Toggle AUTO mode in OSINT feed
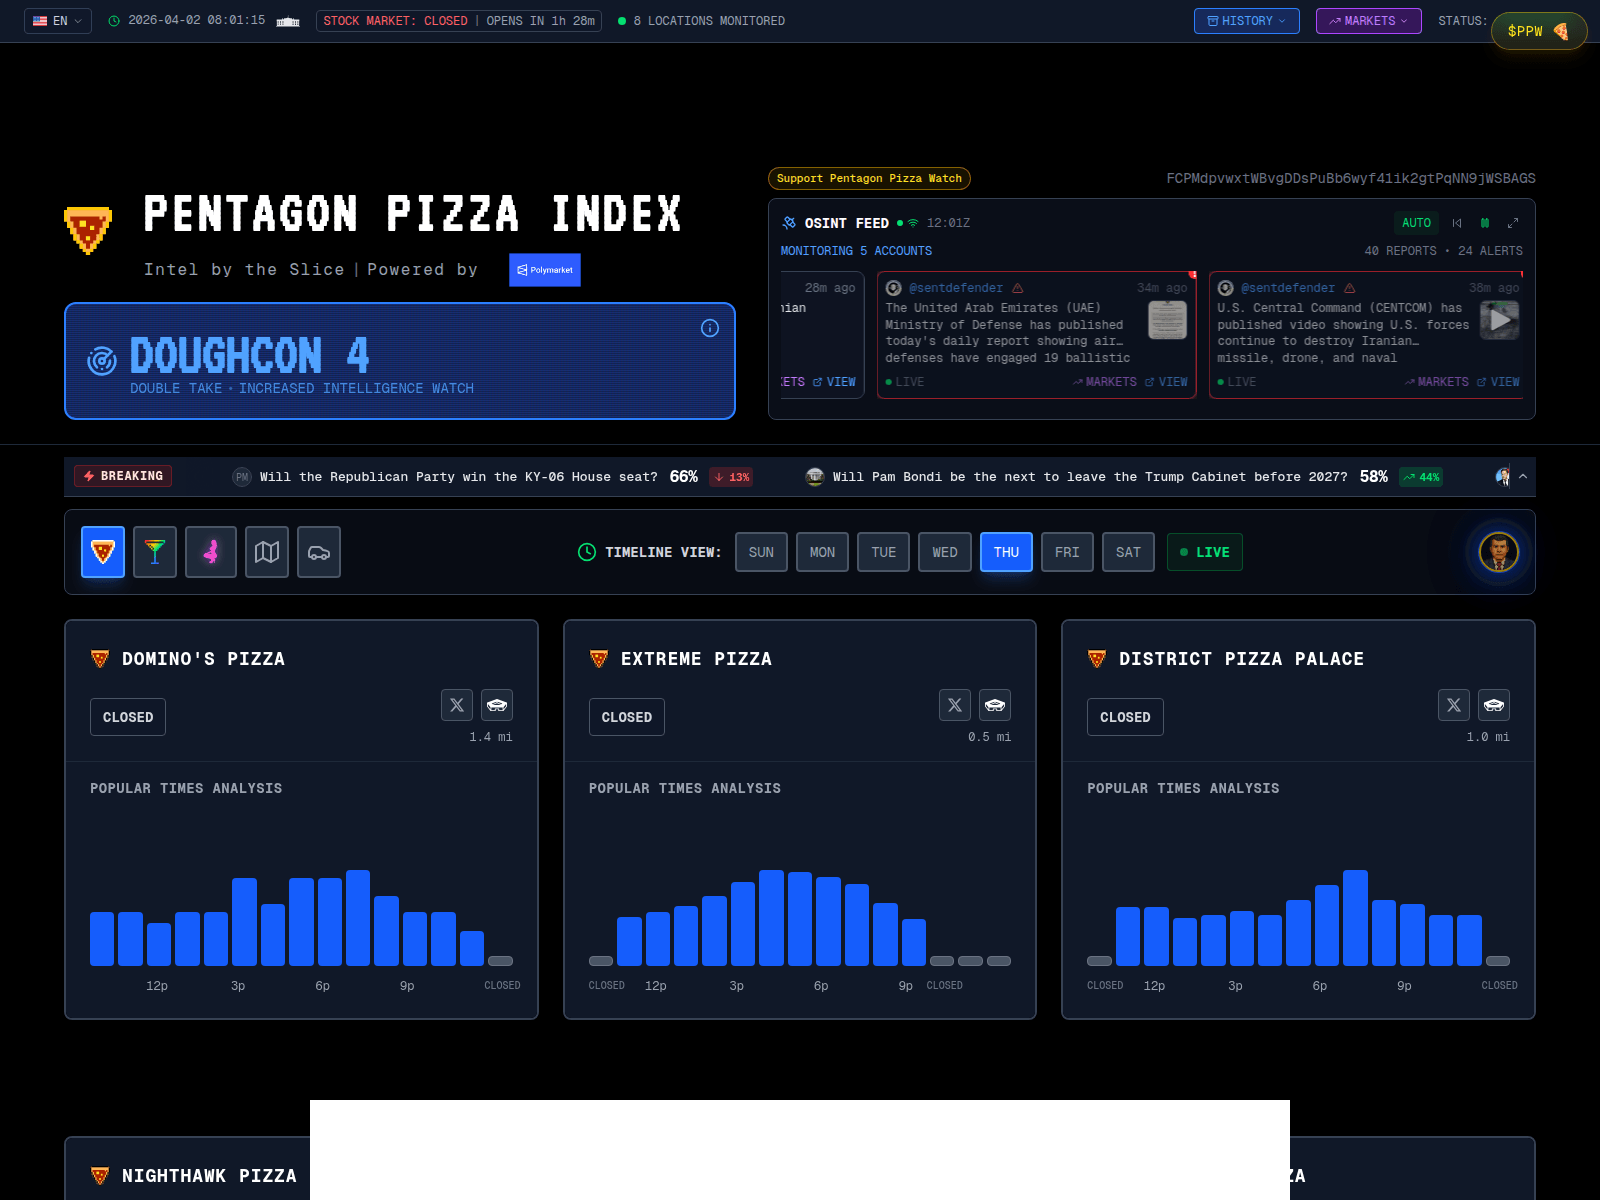The width and height of the screenshot is (1600, 1200). click(x=1416, y=223)
